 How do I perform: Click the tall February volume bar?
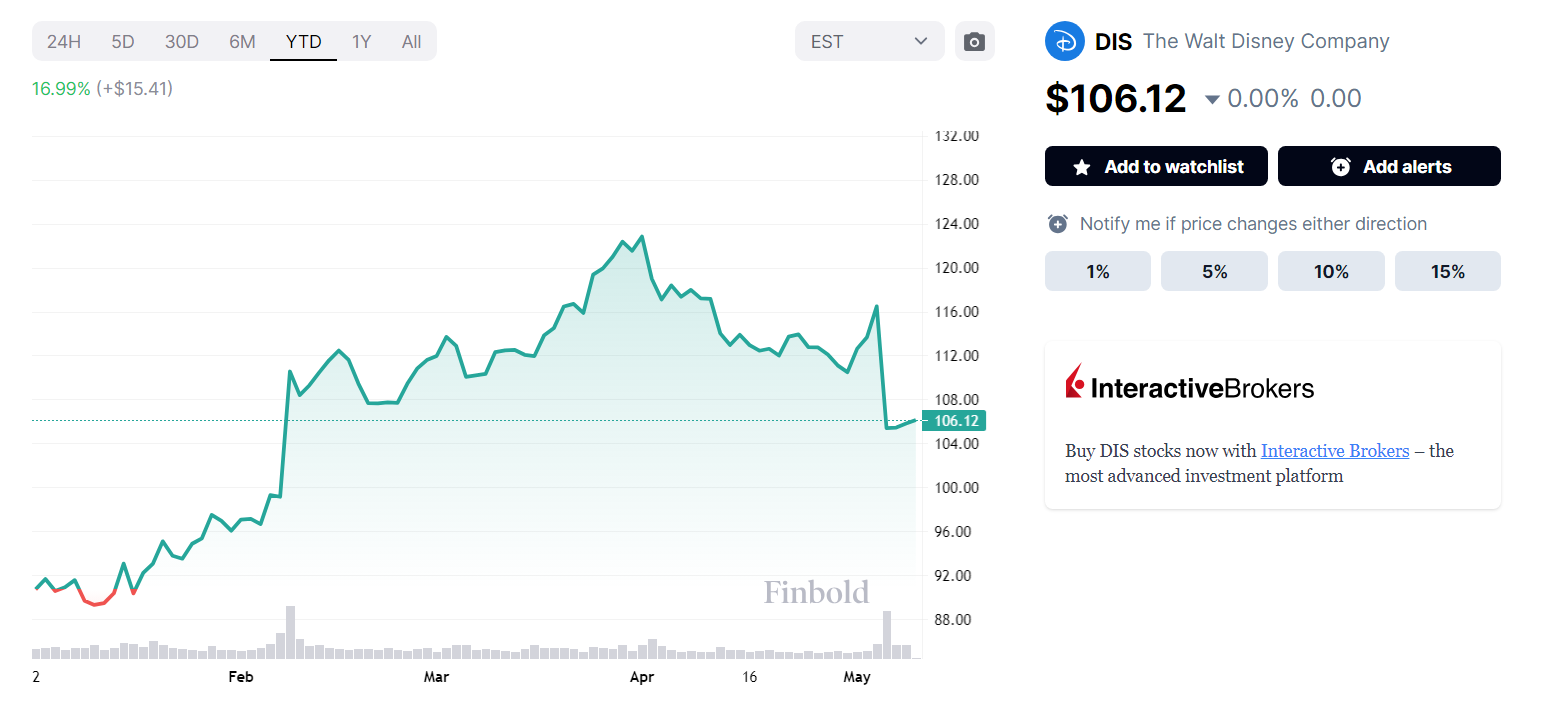pyautogui.click(x=291, y=632)
